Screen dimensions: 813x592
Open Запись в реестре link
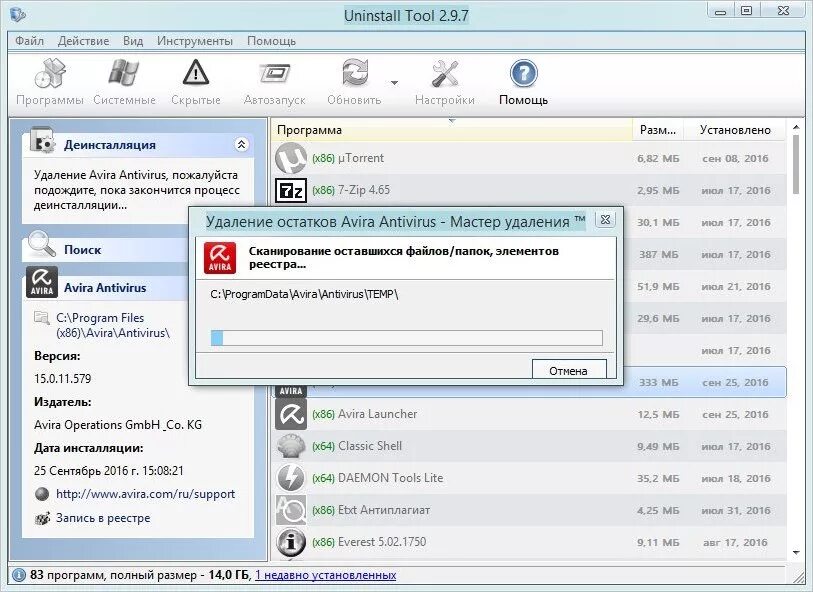[103, 518]
